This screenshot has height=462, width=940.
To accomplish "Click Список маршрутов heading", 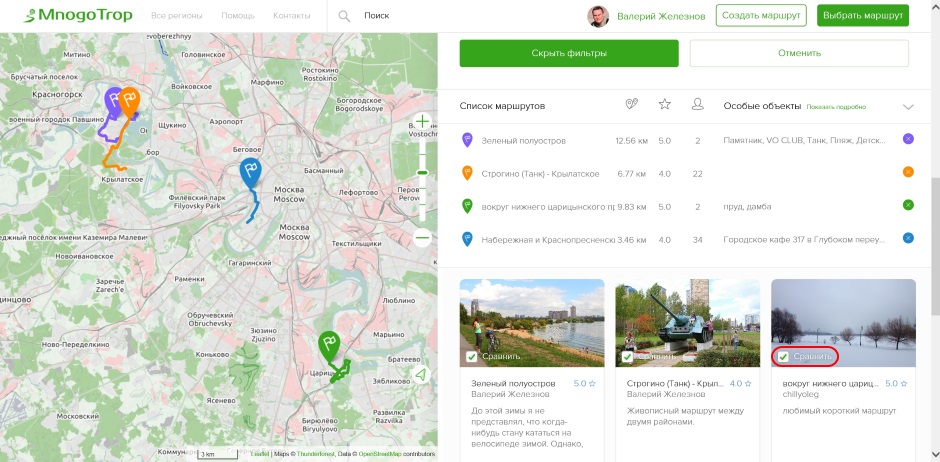I will pyautogui.click(x=502, y=106).
